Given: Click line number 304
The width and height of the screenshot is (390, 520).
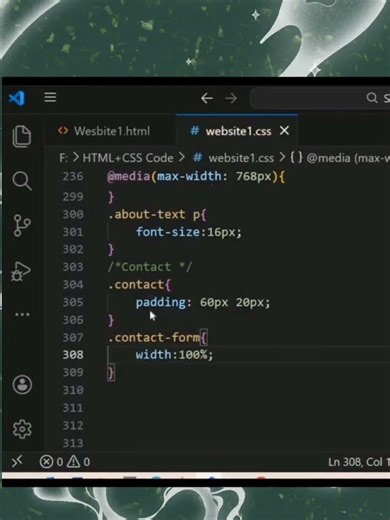Looking at the screenshot, I should pyautogui.click(x=73, y=284).
